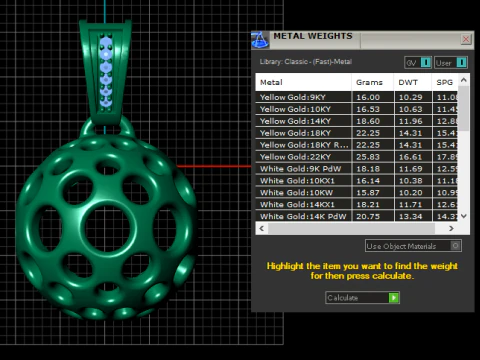Click the 11.96 DWT cell

413,121
